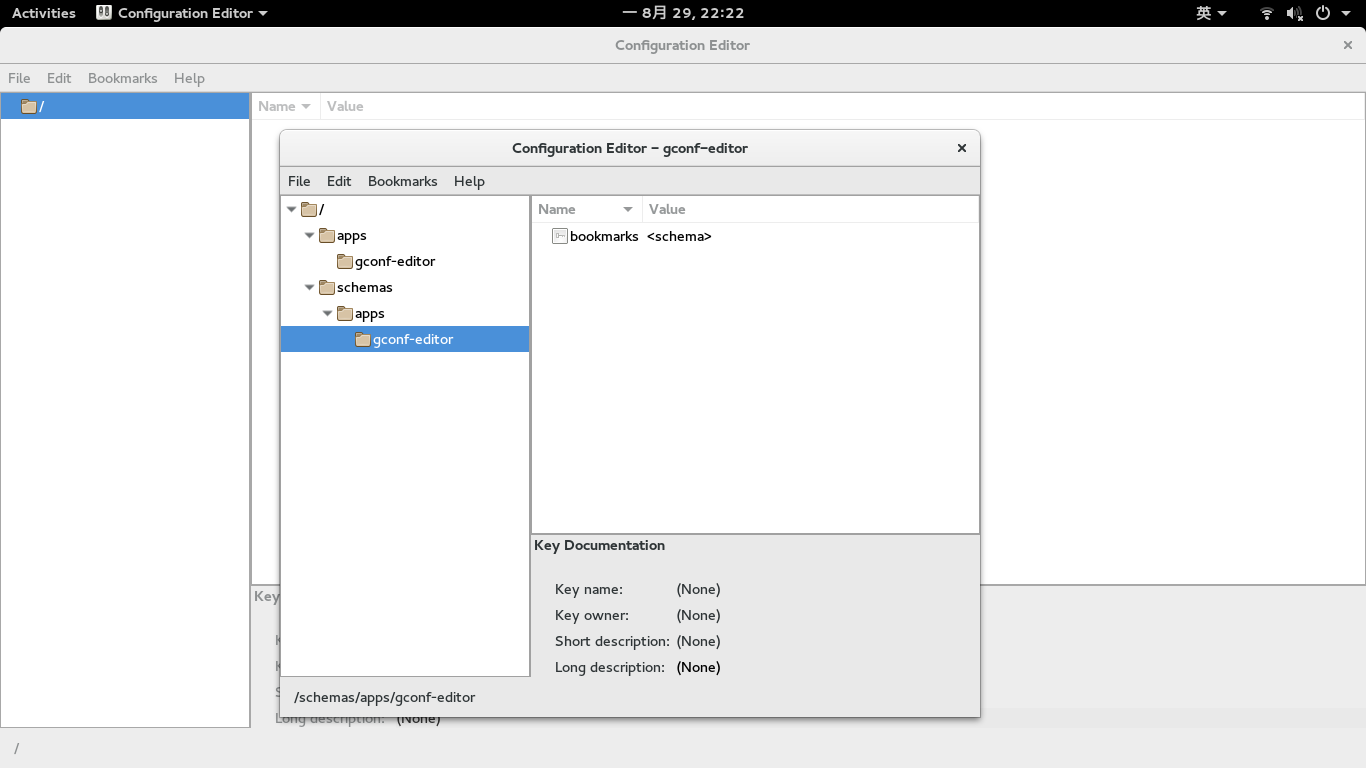Viewport: 1366px width, 768px height.
Task: Click the Key name (None) value
Action: click(698, 589)
